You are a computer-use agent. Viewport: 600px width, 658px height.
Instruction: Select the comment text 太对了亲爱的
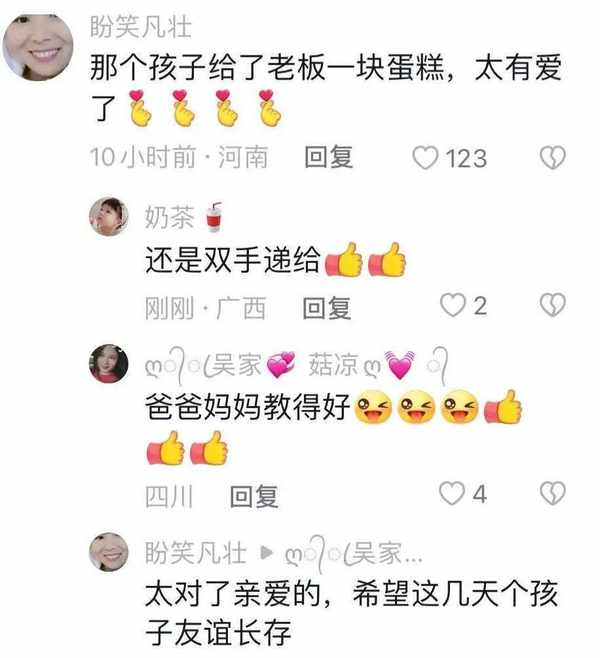(x=233, y=594)
